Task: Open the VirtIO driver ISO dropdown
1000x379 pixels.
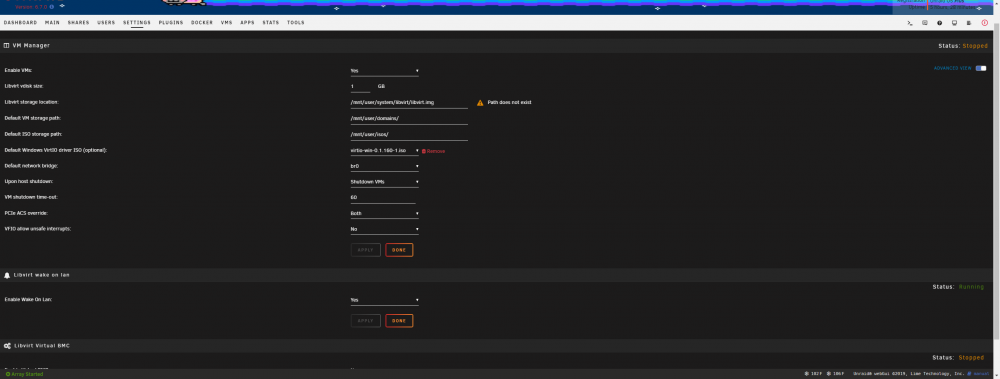Action: pyautogui.click(x=385, y=151)
